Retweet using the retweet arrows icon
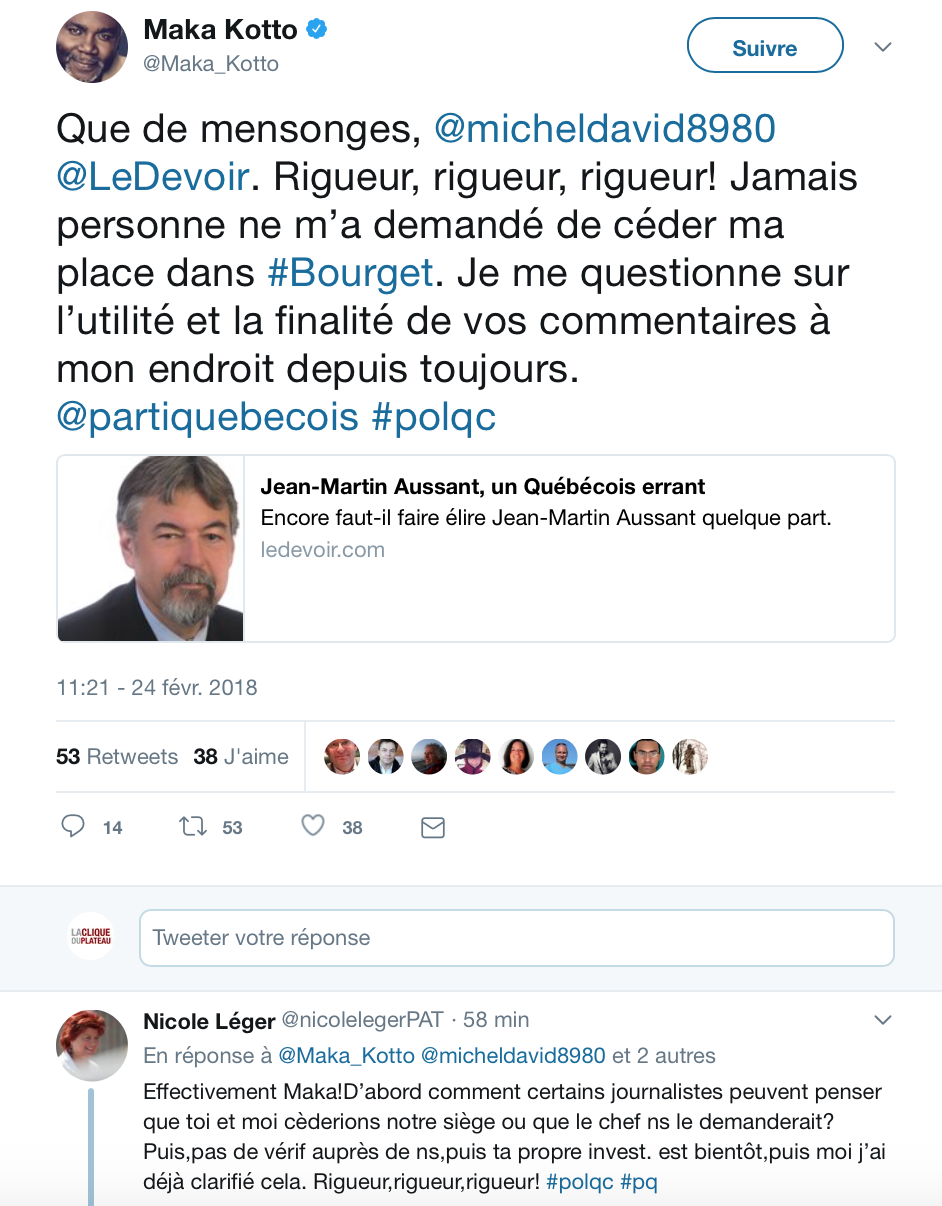The width and height of the screenshot is (942, 1206). (193, 826)
